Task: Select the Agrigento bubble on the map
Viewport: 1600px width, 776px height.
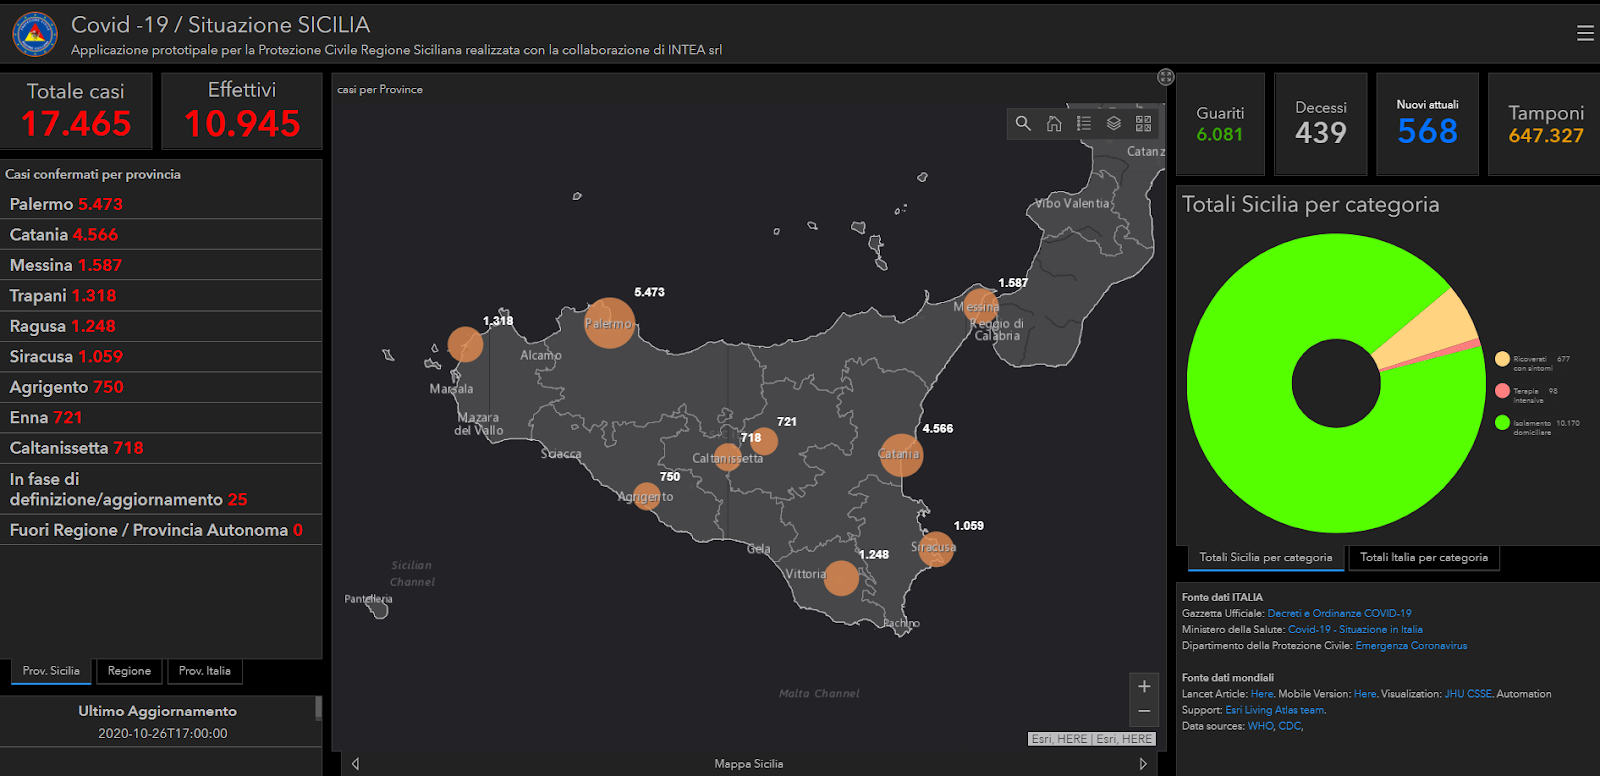Action: point(647,496)
